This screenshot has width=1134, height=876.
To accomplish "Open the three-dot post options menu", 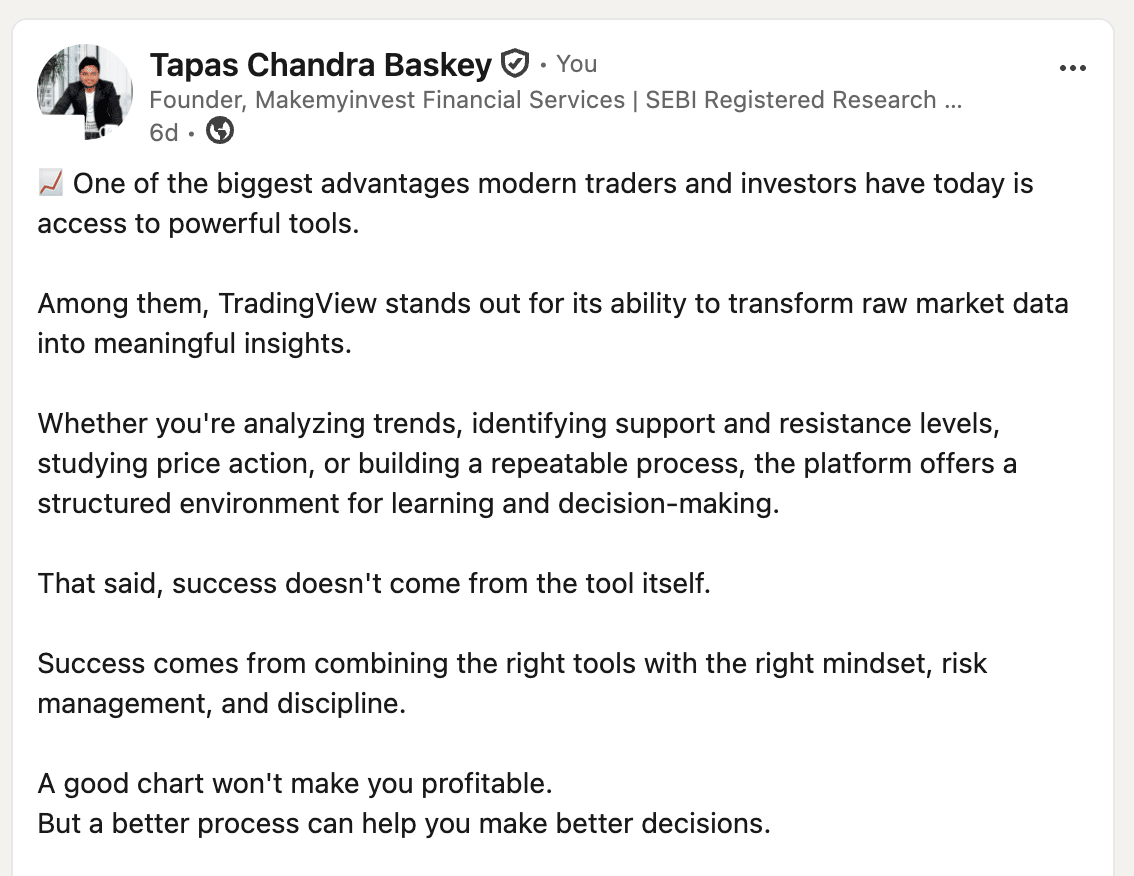I will tap(1072, 68).
